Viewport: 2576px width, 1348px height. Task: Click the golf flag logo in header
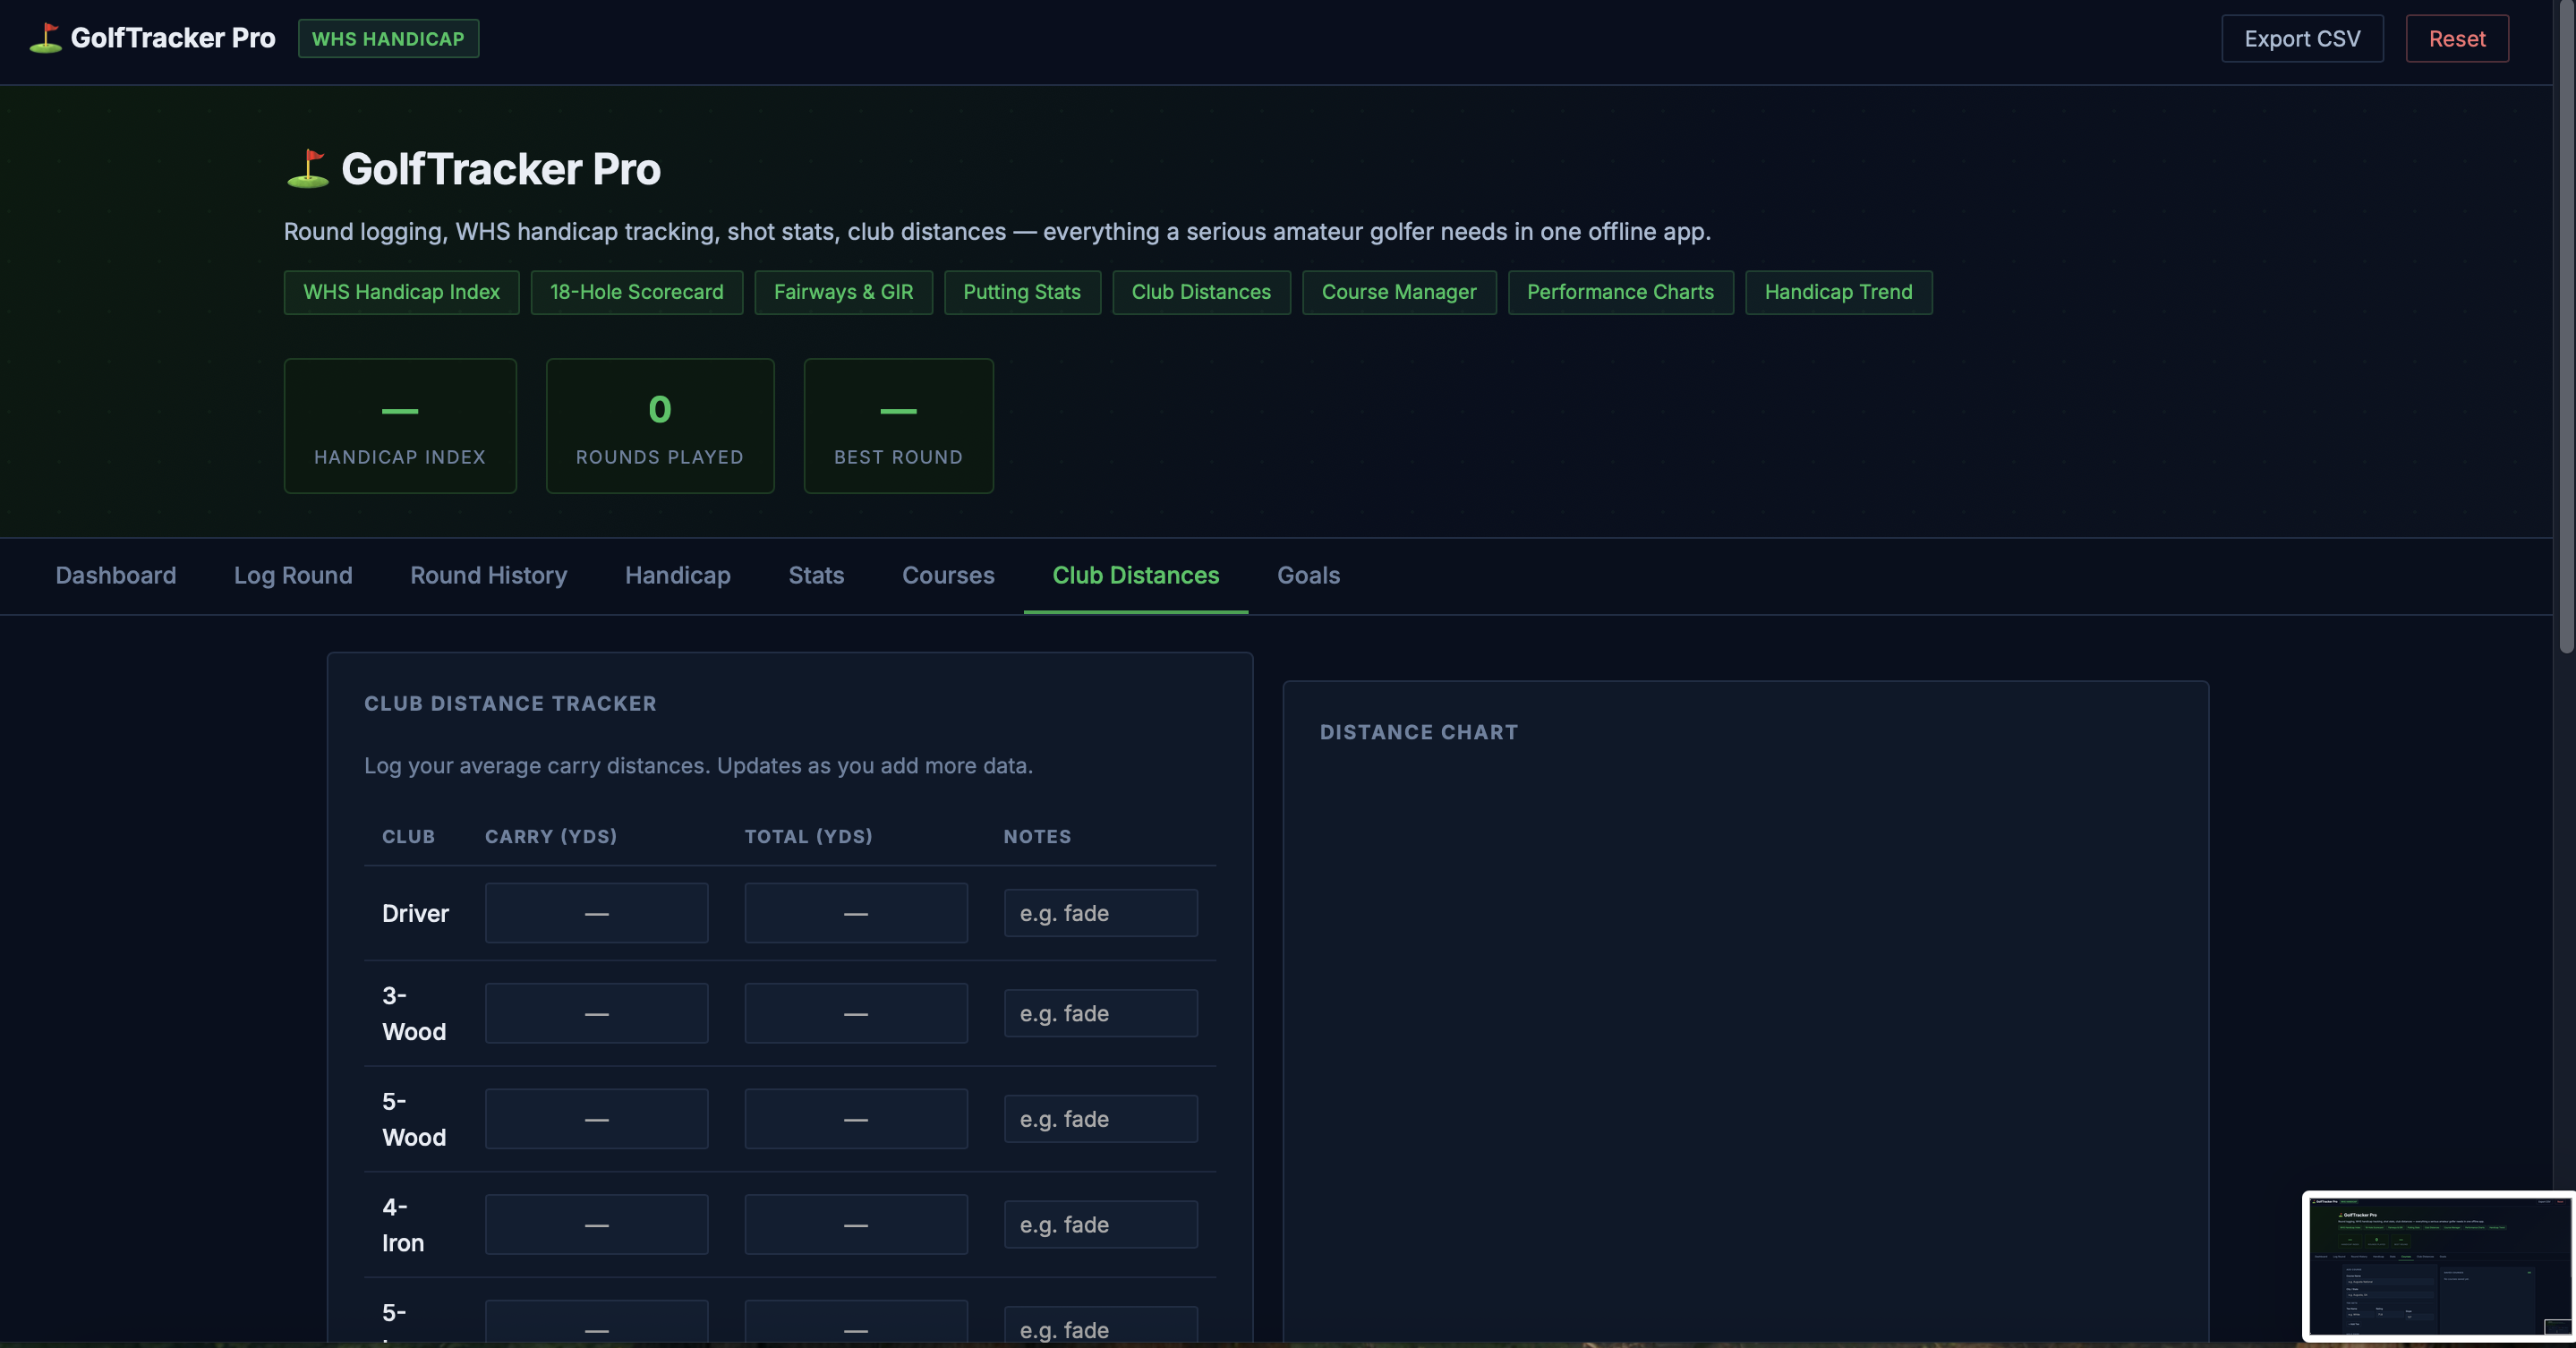click(45, 38)
